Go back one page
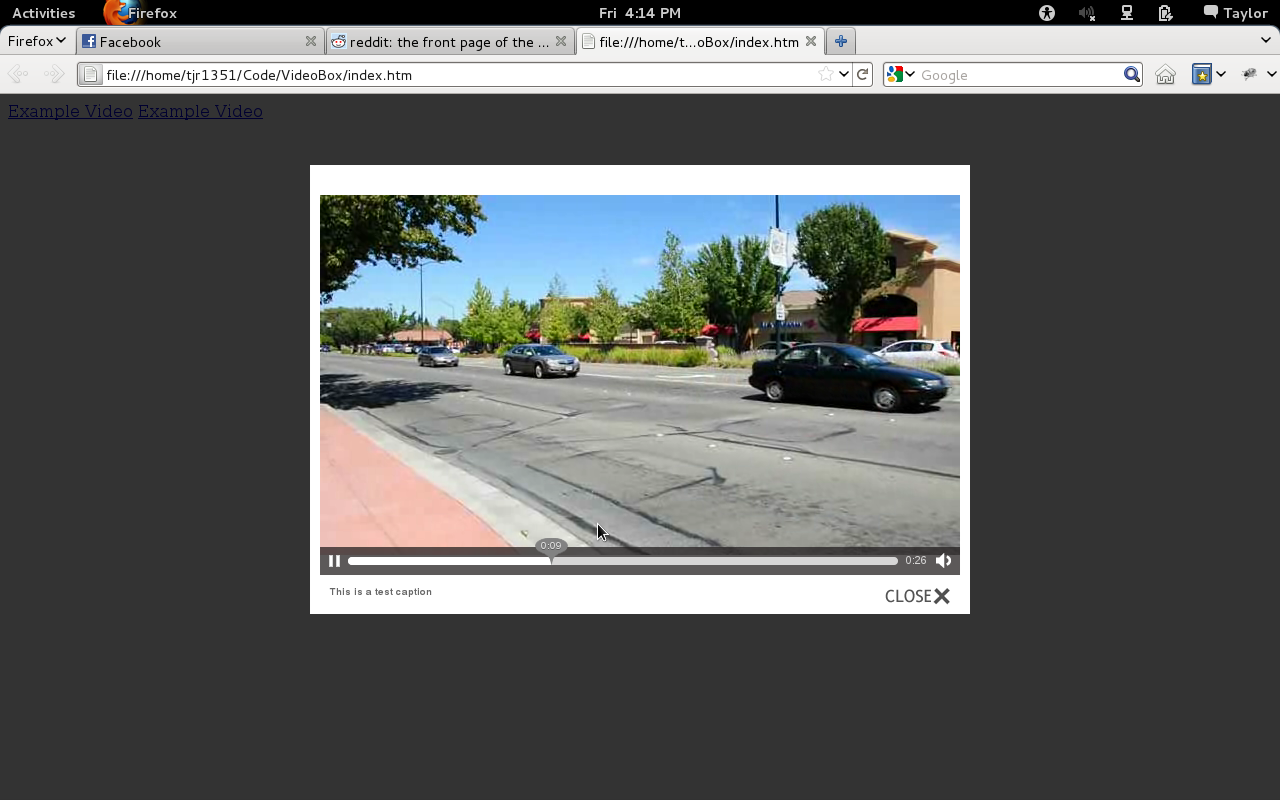 click(x=18, y=74)
